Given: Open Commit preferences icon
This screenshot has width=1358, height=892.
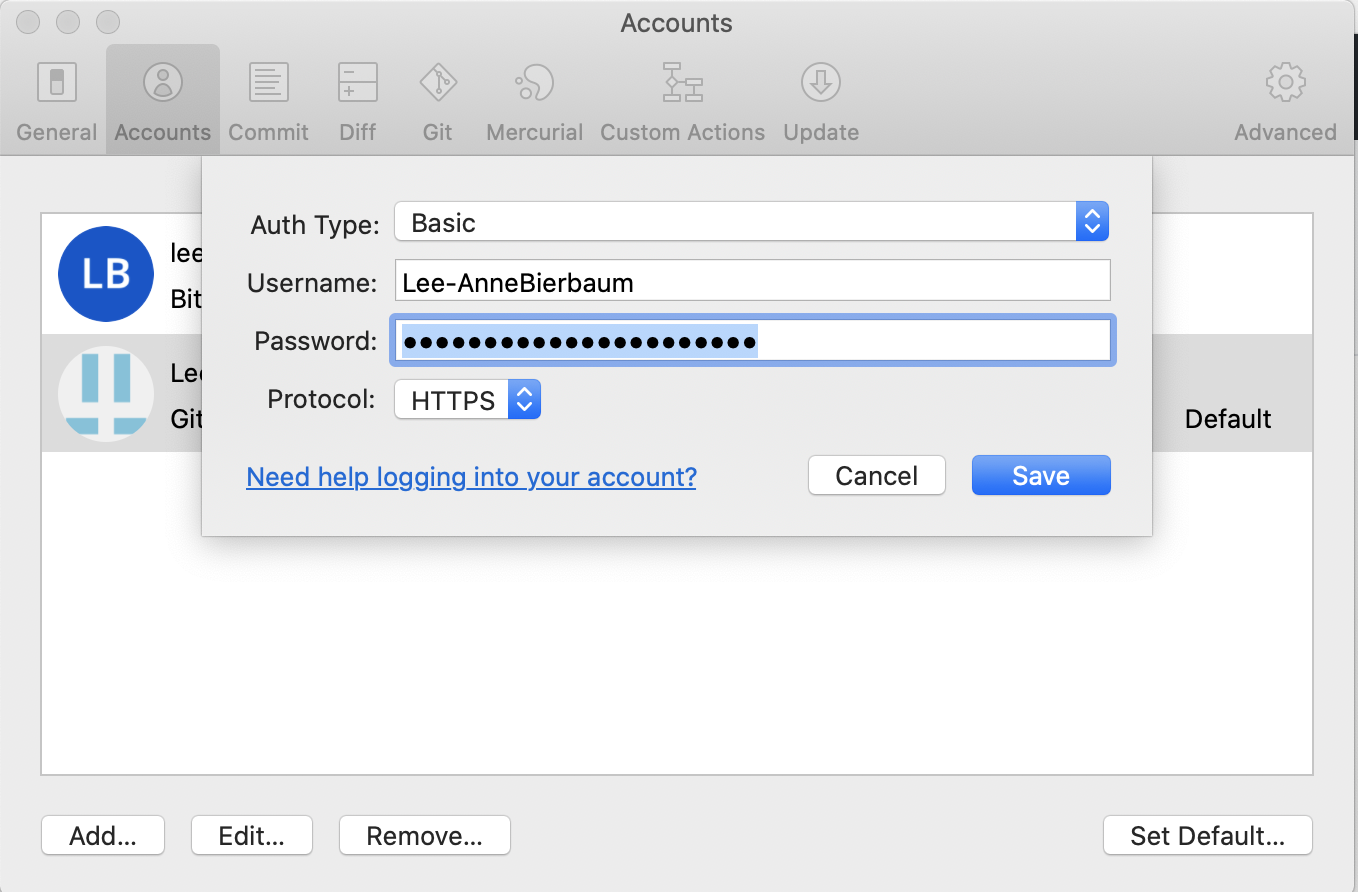Looking at the screenshot, I should click(x=269, y=82).
